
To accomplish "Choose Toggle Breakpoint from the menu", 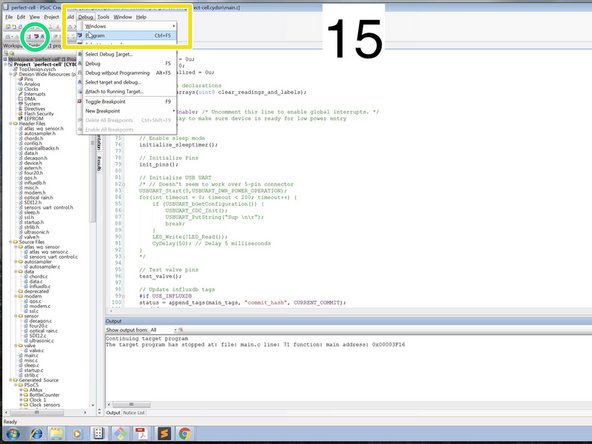I will coord(126,102).
